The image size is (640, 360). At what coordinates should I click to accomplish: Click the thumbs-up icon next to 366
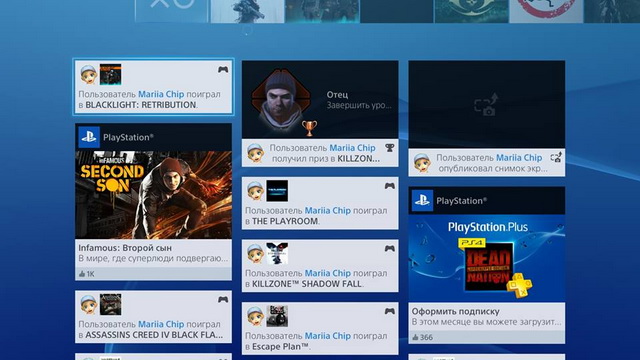tap(415, 337)
